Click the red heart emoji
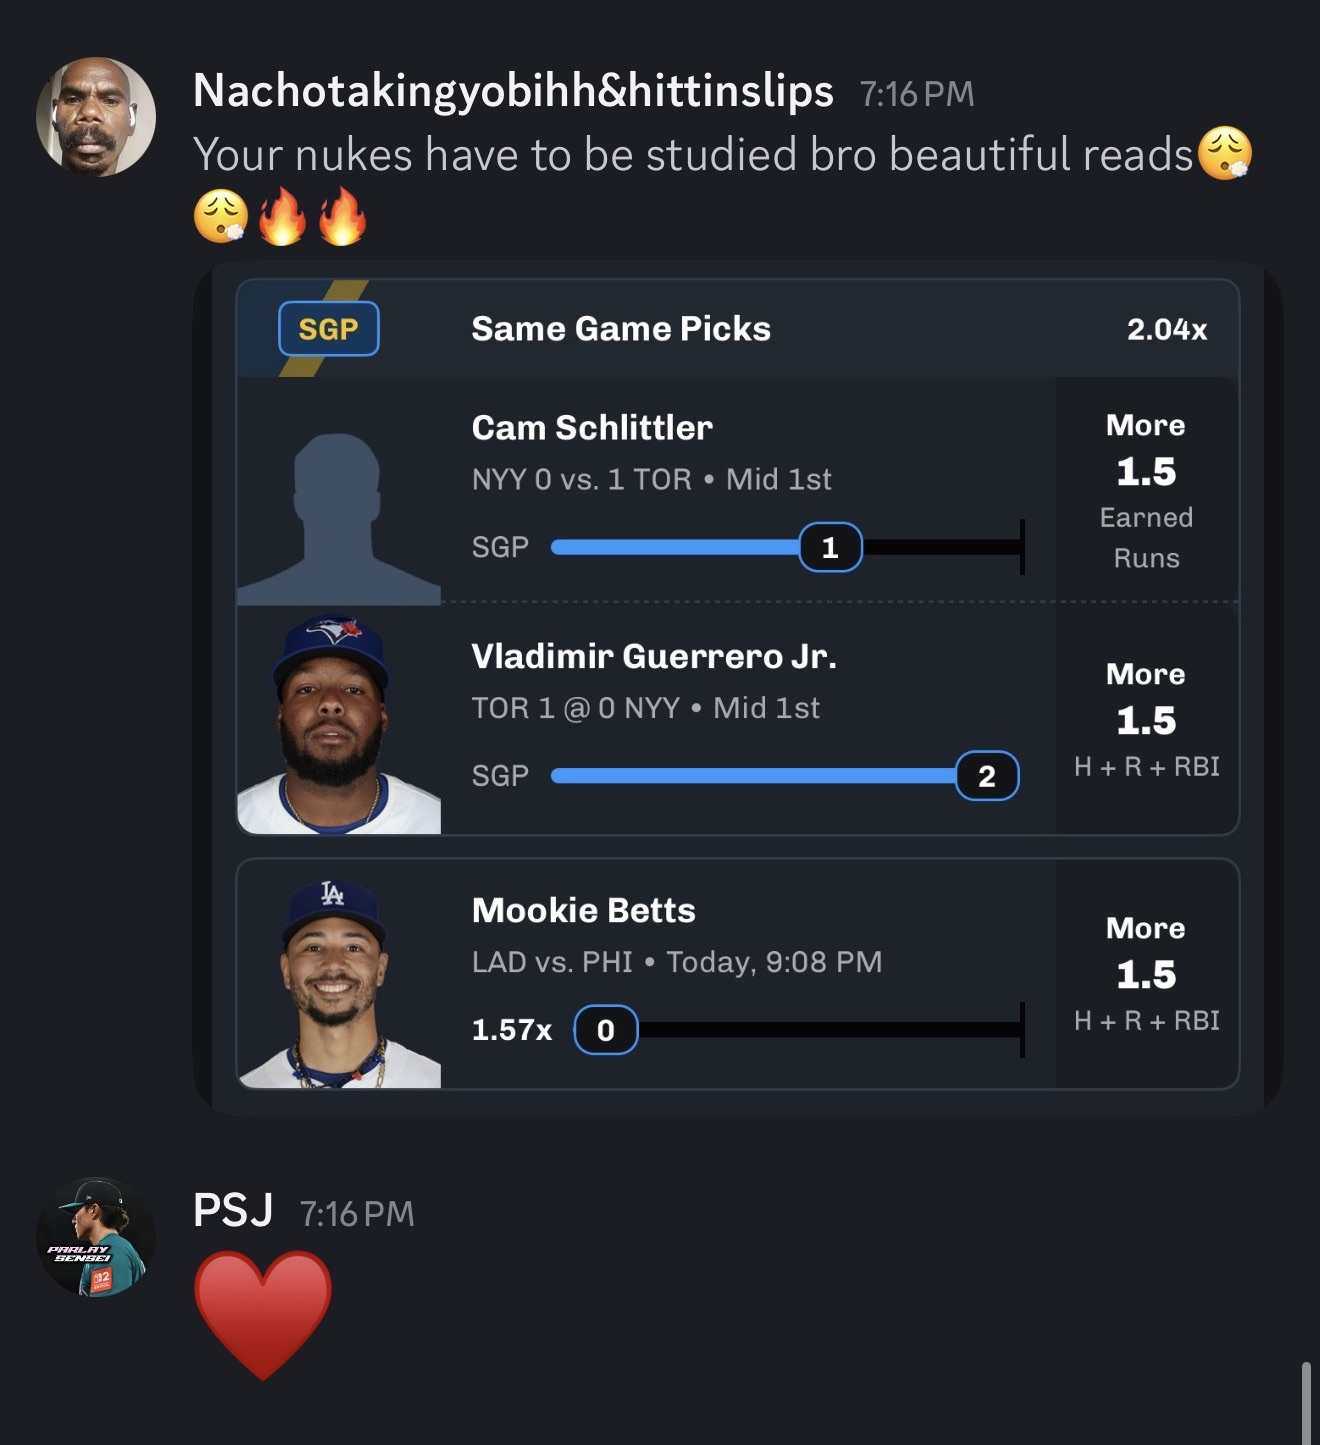 click(x=262, y=1313)
